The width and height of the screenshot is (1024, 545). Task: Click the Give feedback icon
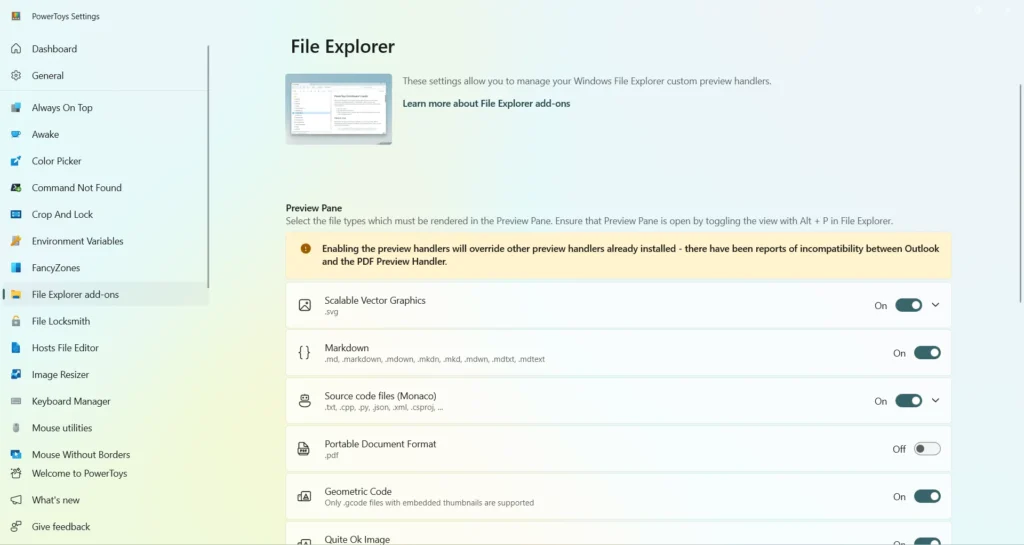16,527
